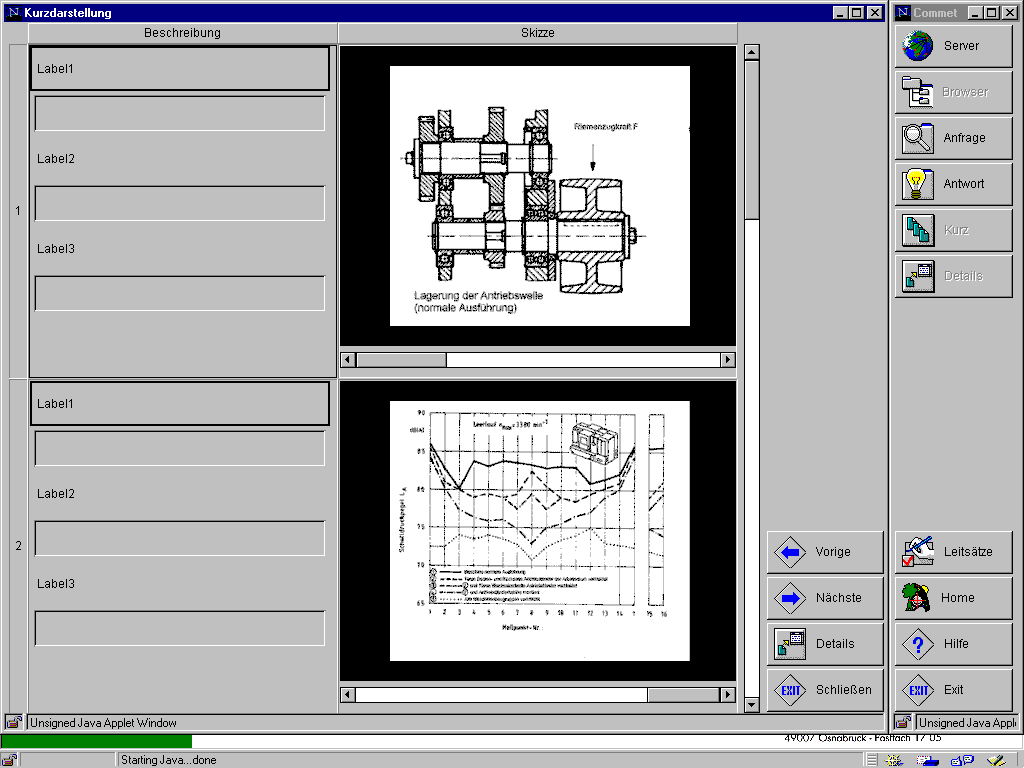Click left arrow of second sketch's horizontal scrollbar
The width and height of the screenshot is (1024, 768).
[x=348, y=695]
